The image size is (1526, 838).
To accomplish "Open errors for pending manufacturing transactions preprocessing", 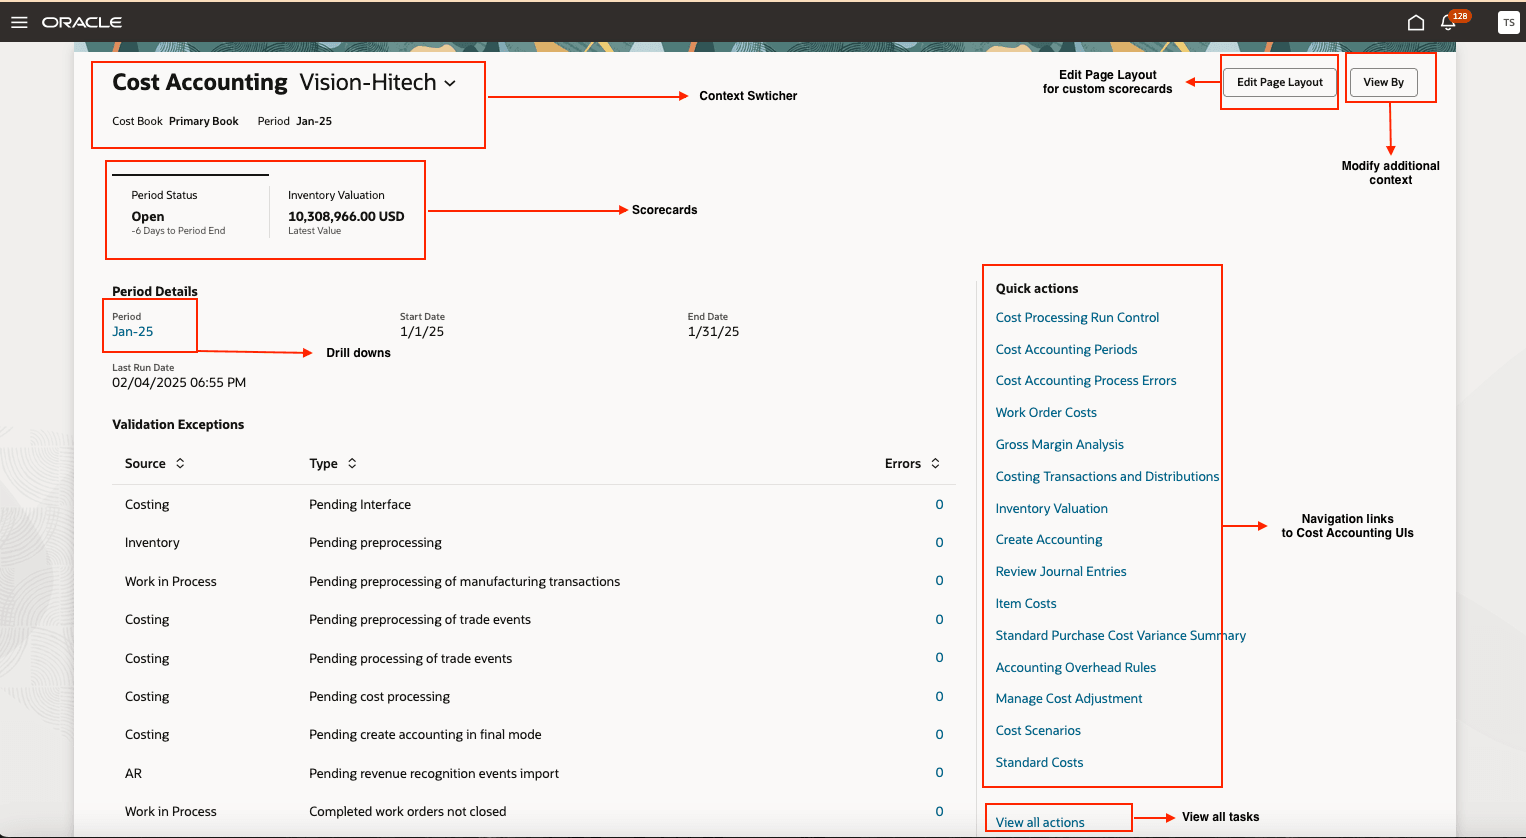I will tap(939, 580).
